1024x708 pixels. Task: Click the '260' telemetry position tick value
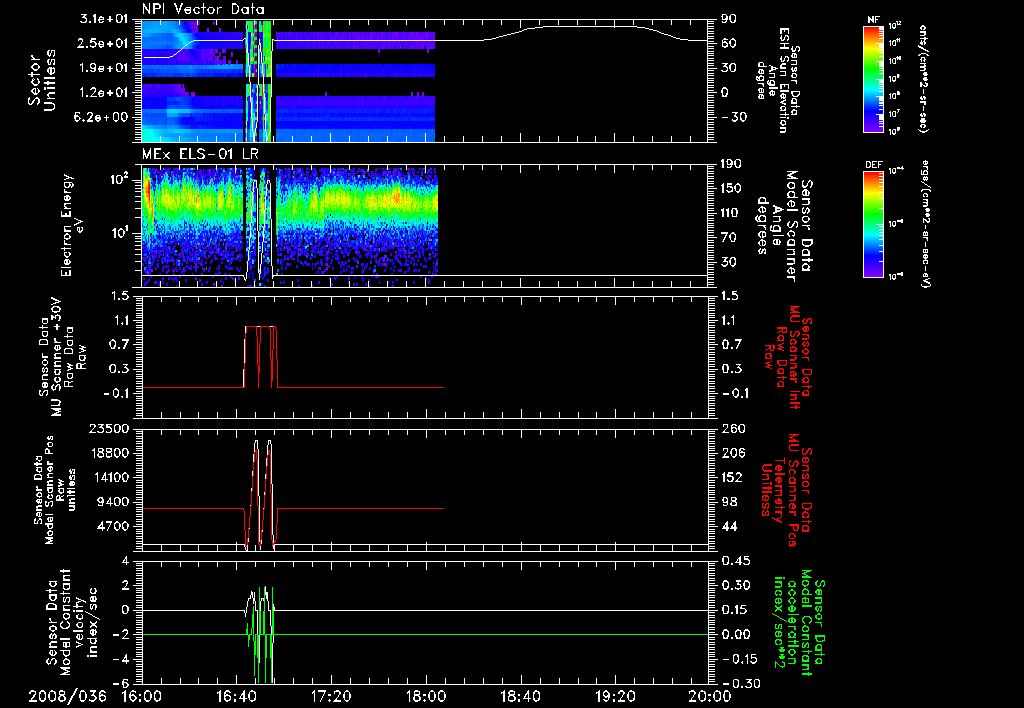(x=733, y=428)
